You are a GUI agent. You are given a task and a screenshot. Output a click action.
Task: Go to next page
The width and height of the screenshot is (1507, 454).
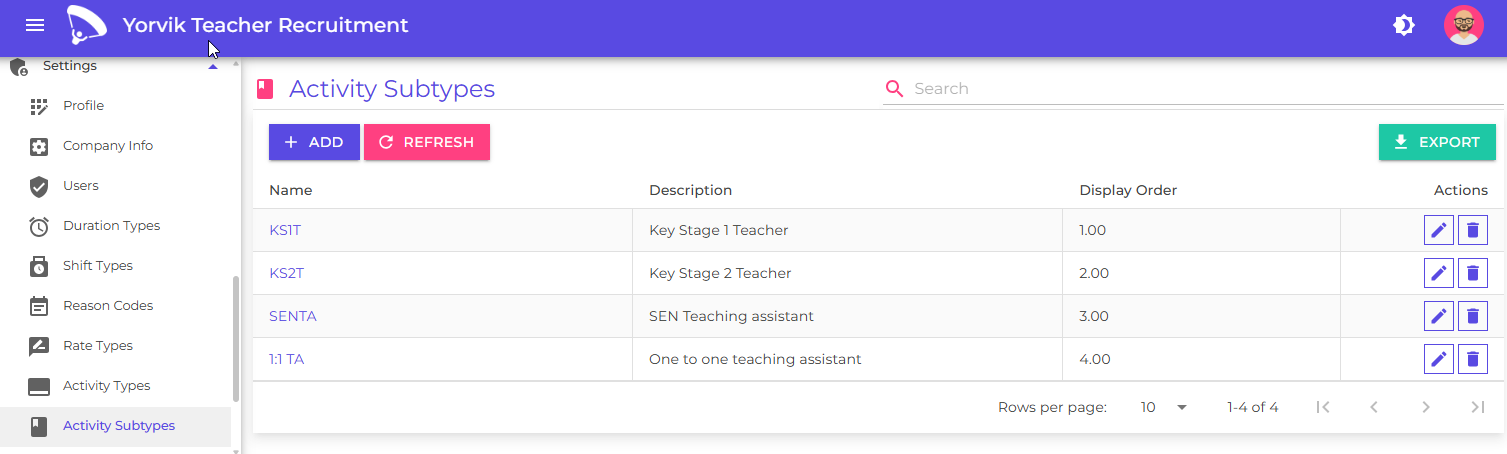1426,407
